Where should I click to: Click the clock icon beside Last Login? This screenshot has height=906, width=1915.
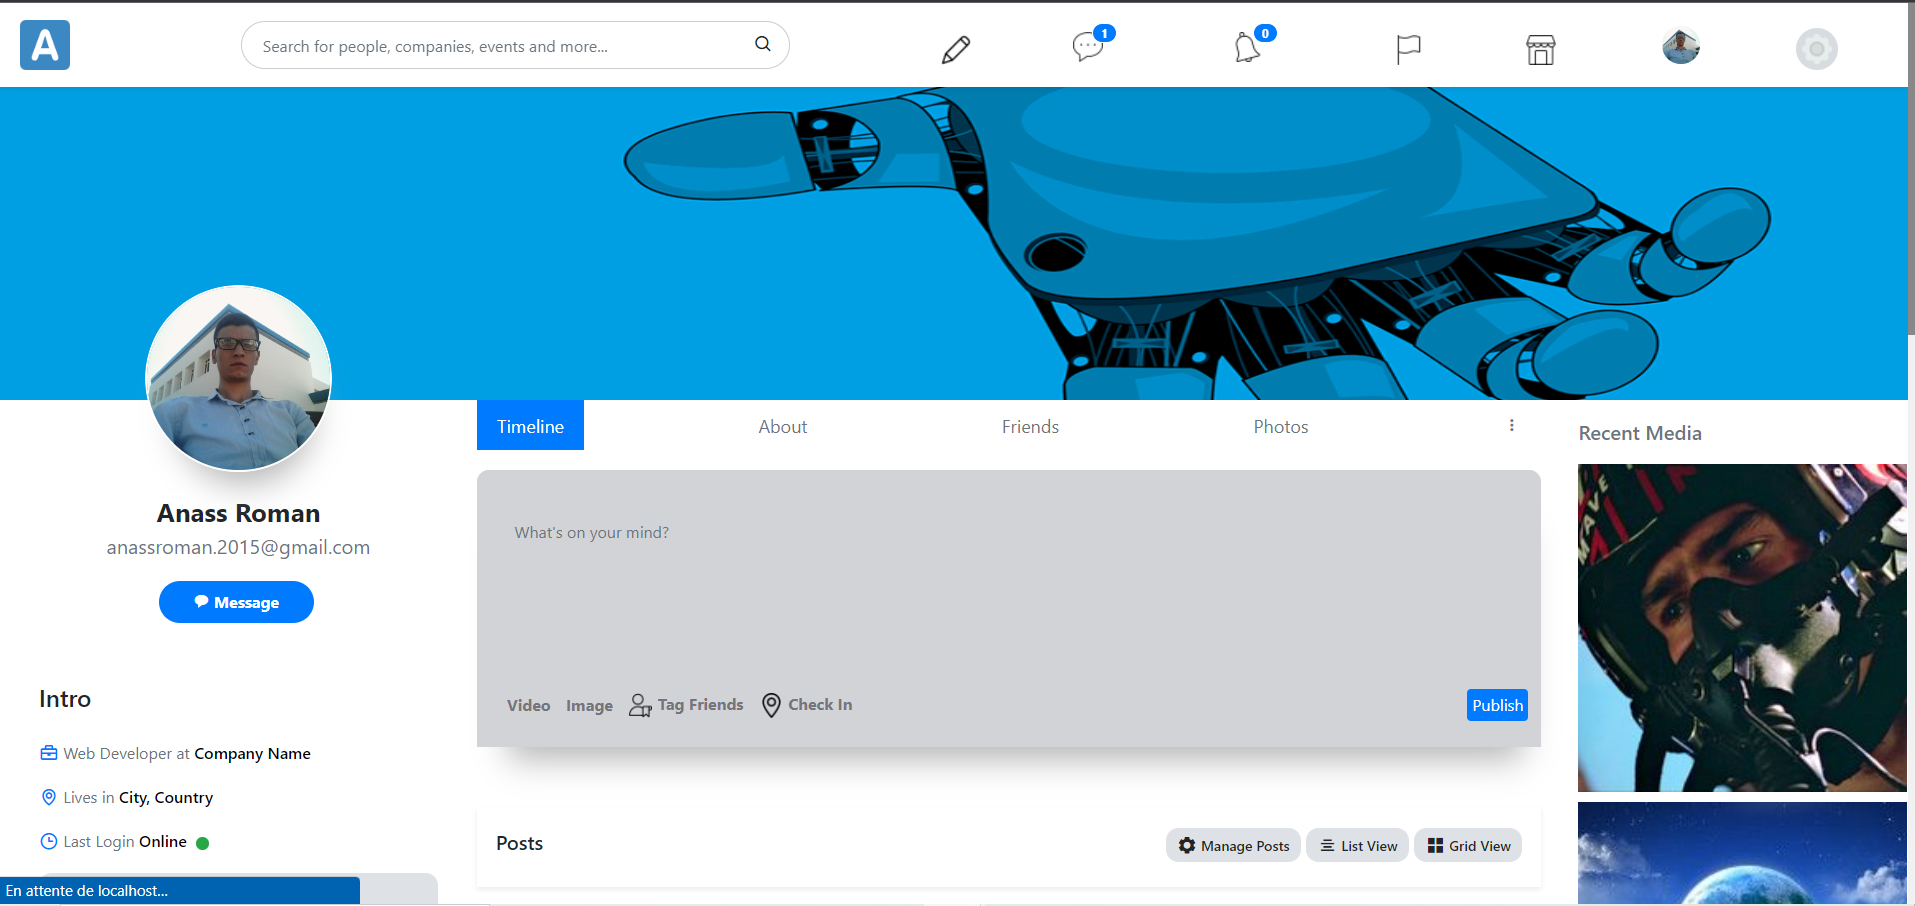click(x=49, y=841)
